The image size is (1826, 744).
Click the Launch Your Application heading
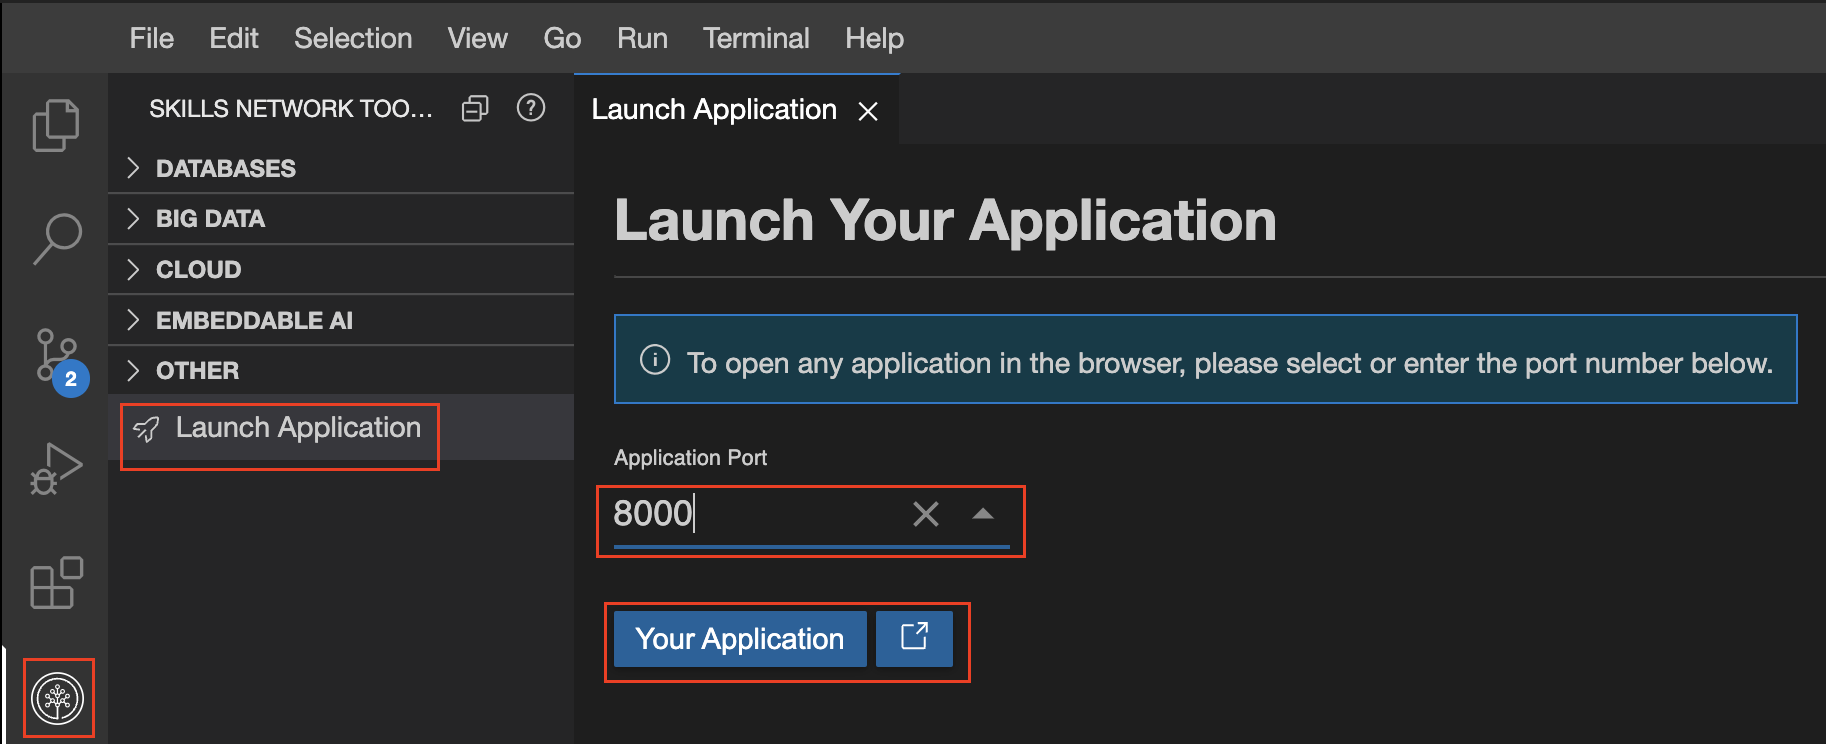(945, 221)
